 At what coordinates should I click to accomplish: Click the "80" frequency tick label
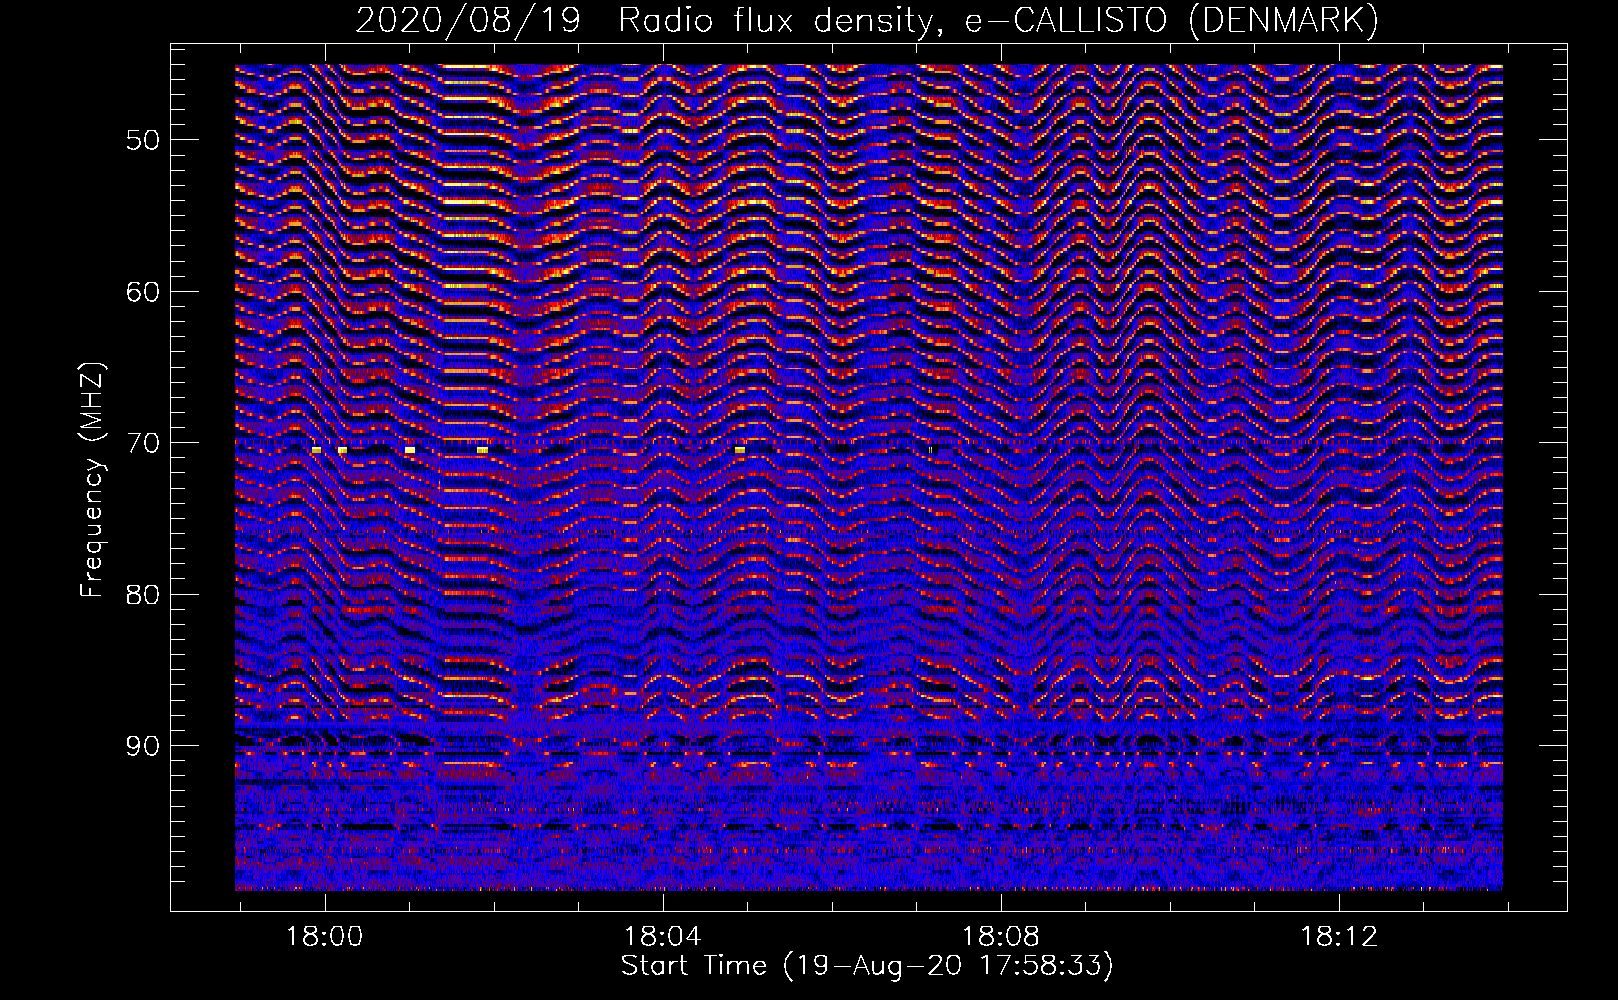(x=143, y=595)
